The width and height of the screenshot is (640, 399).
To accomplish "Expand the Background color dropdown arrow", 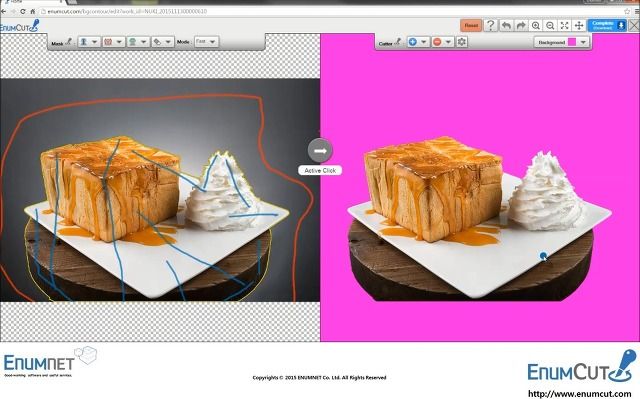I will coord(583,42).
